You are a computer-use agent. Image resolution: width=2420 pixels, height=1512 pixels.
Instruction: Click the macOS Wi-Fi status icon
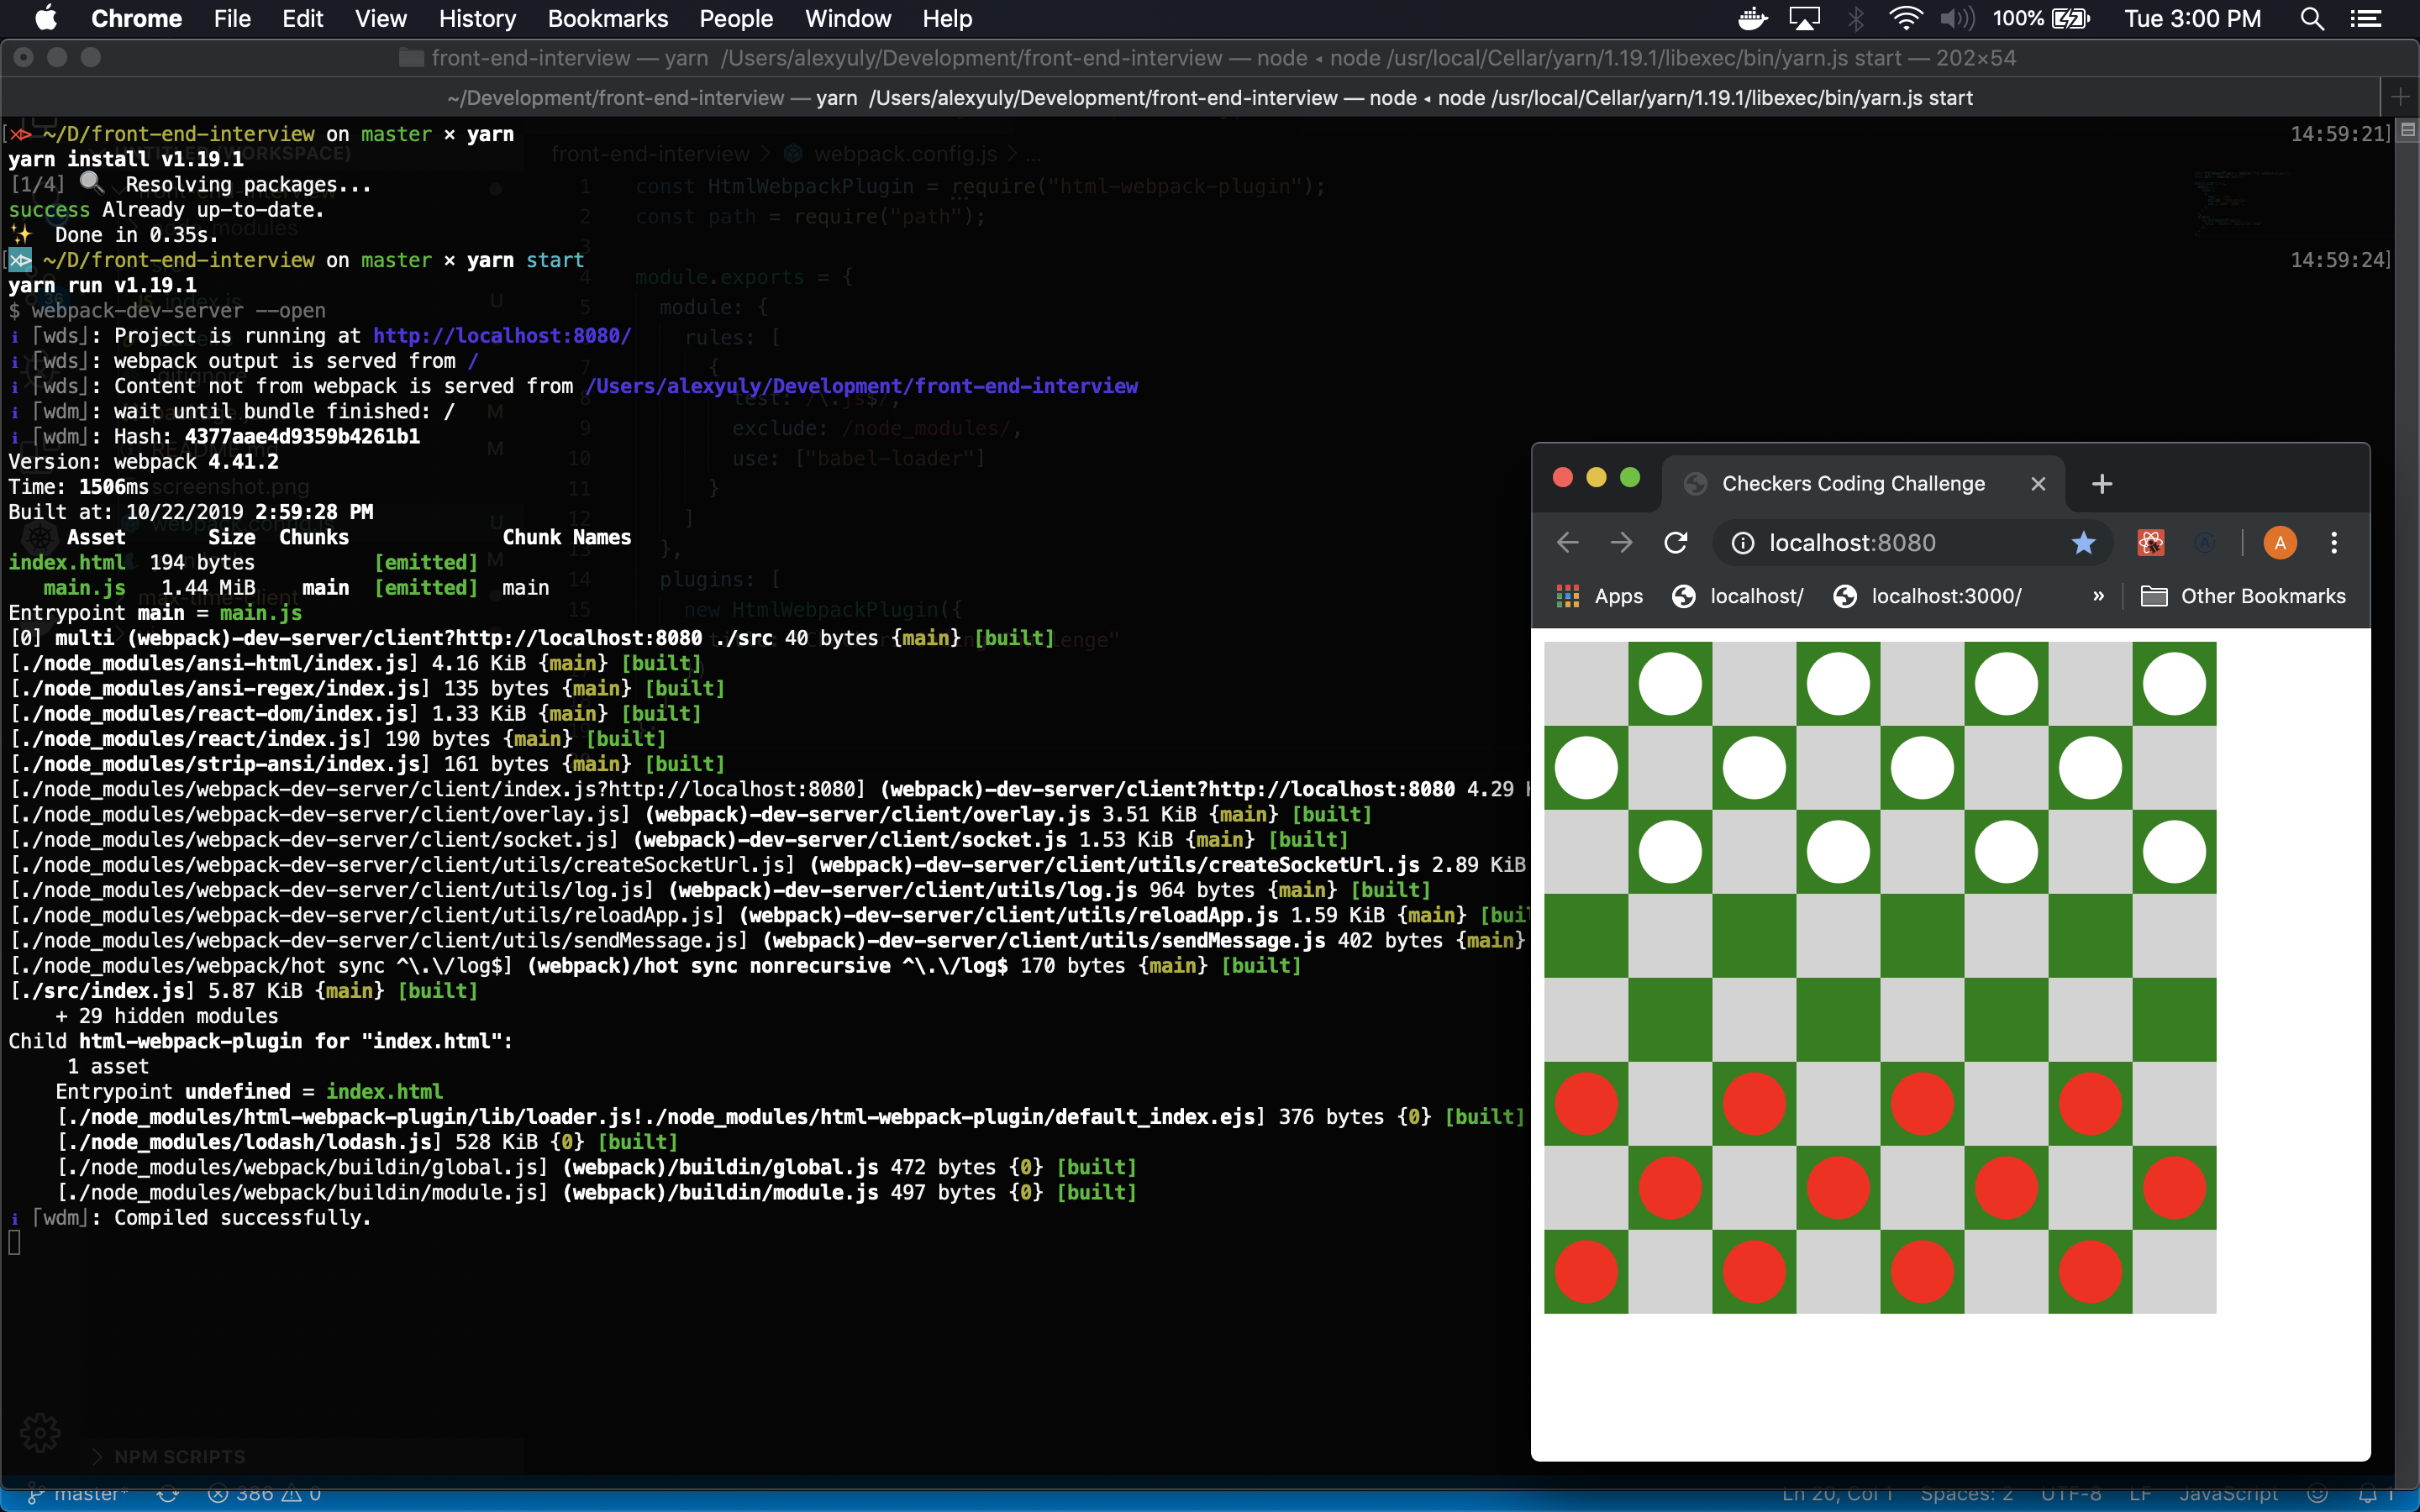tap(1906, 18)
